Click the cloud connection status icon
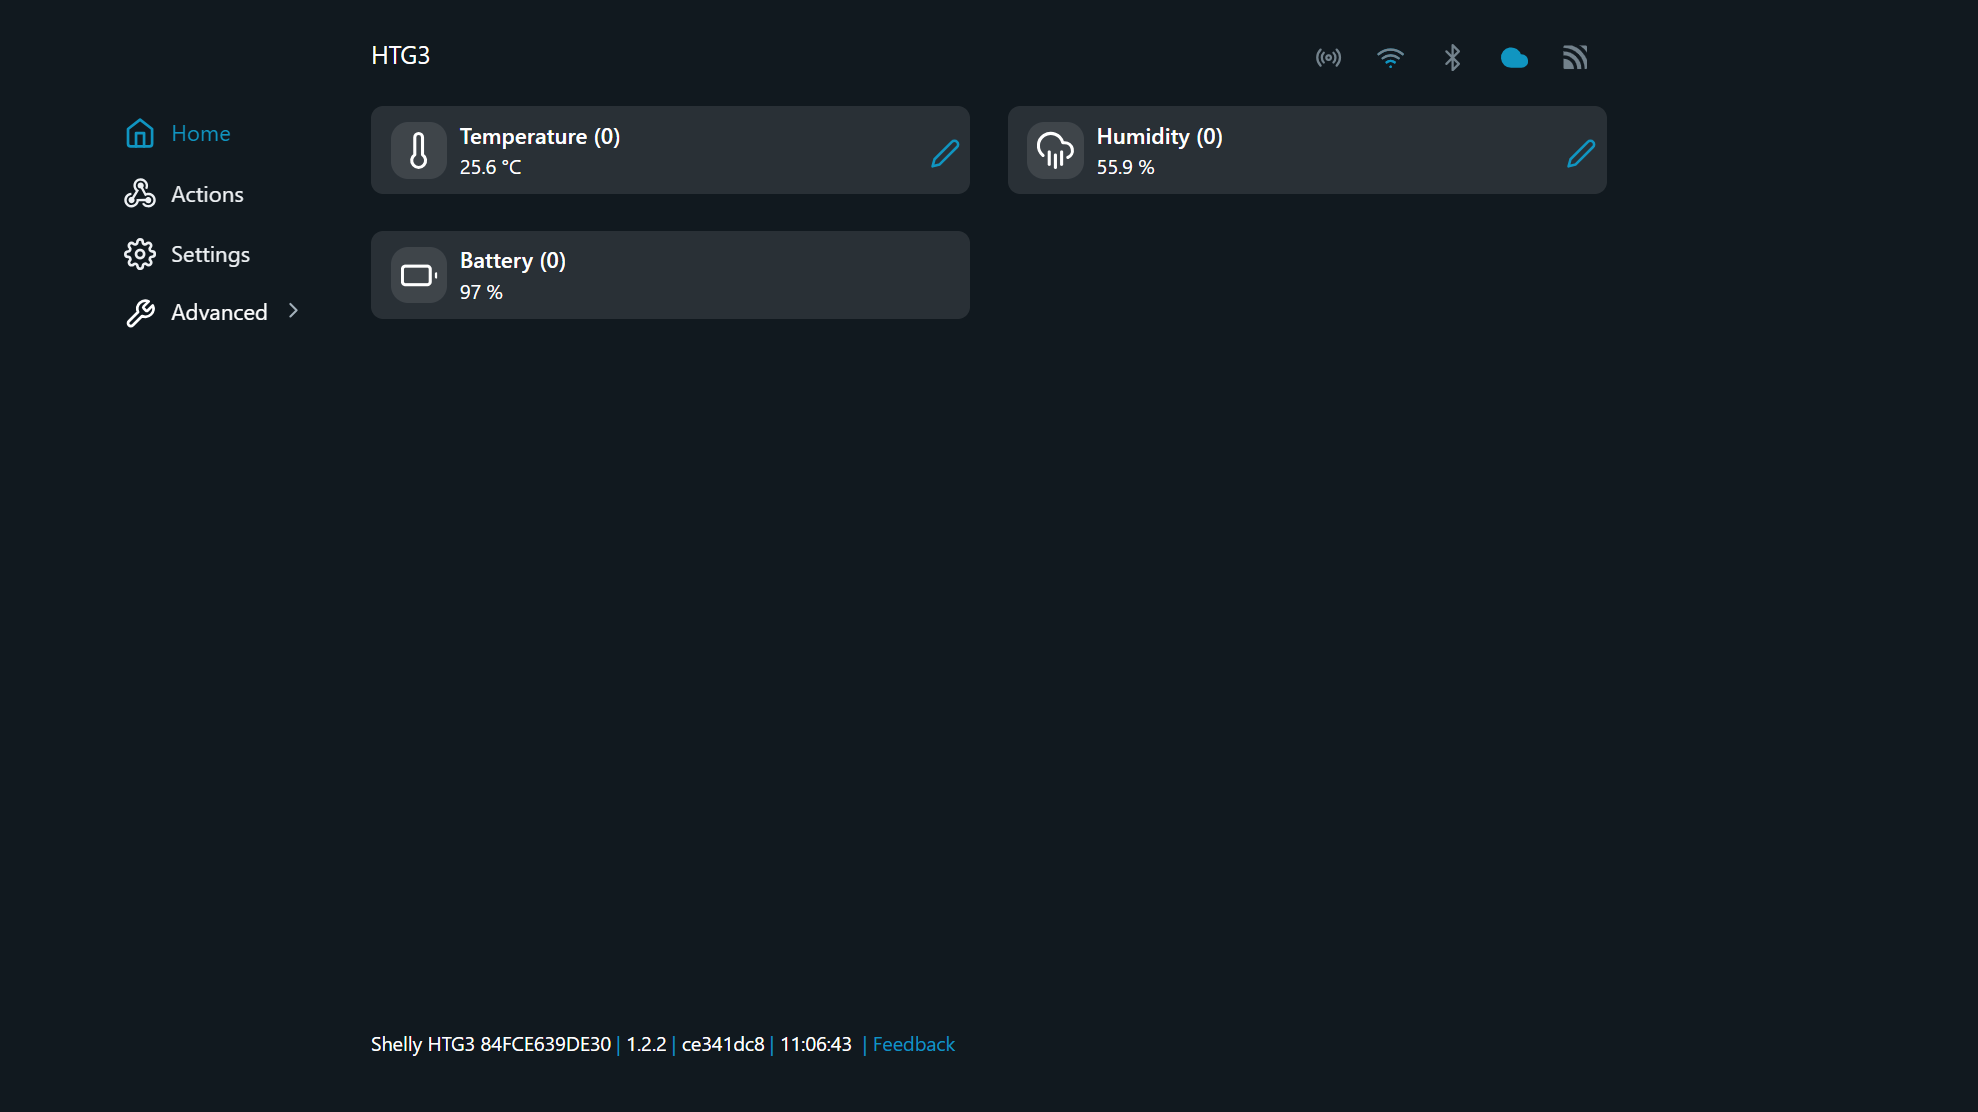 tap(1514, 57)
